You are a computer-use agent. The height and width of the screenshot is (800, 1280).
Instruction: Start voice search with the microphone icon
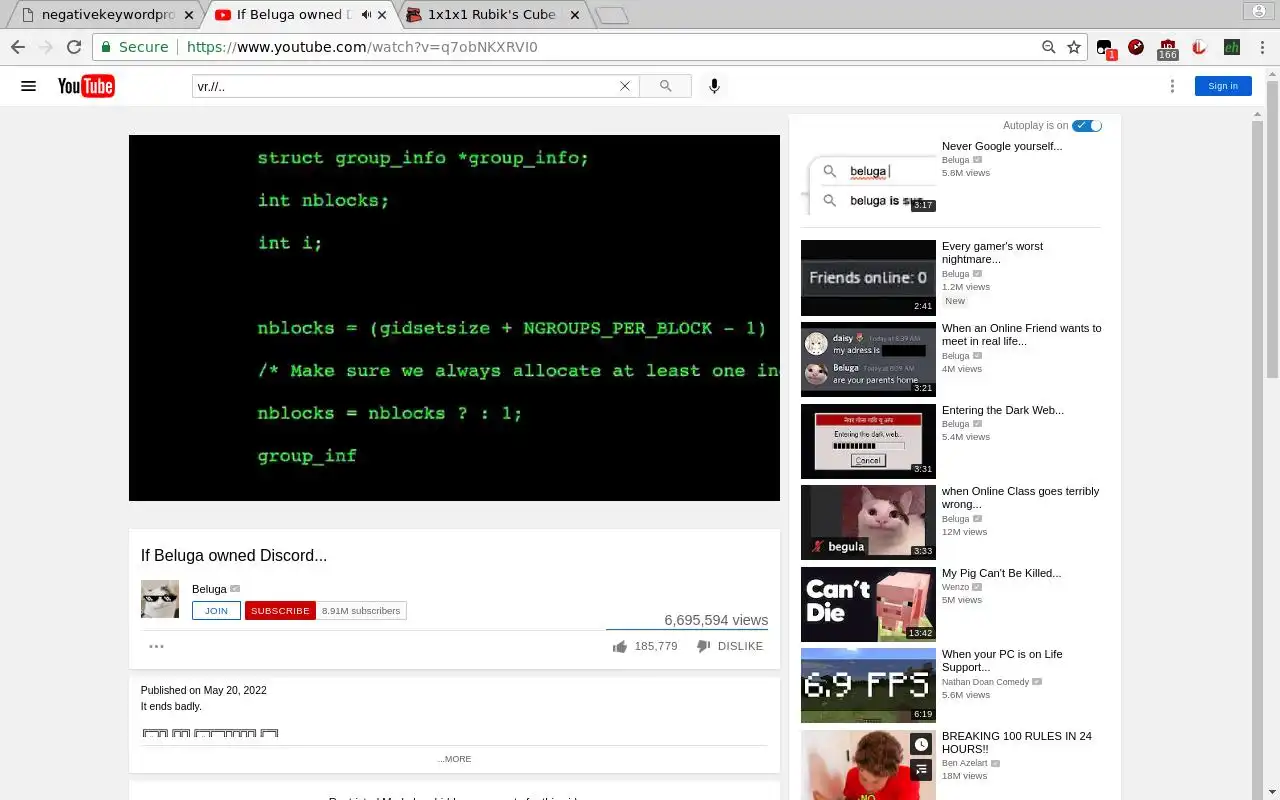(x=714, y=86)
